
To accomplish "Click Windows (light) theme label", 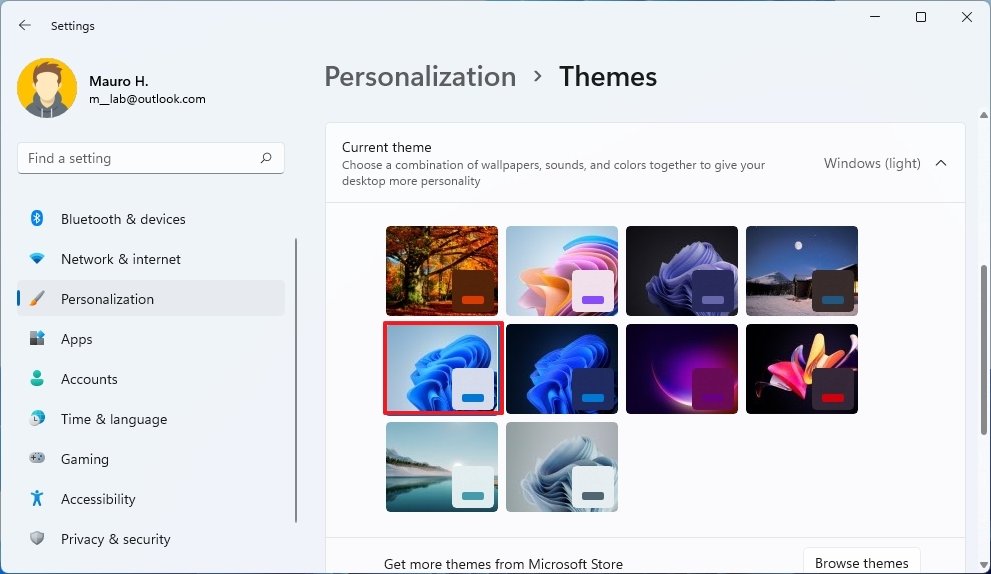I will click(x=872, y=163).
